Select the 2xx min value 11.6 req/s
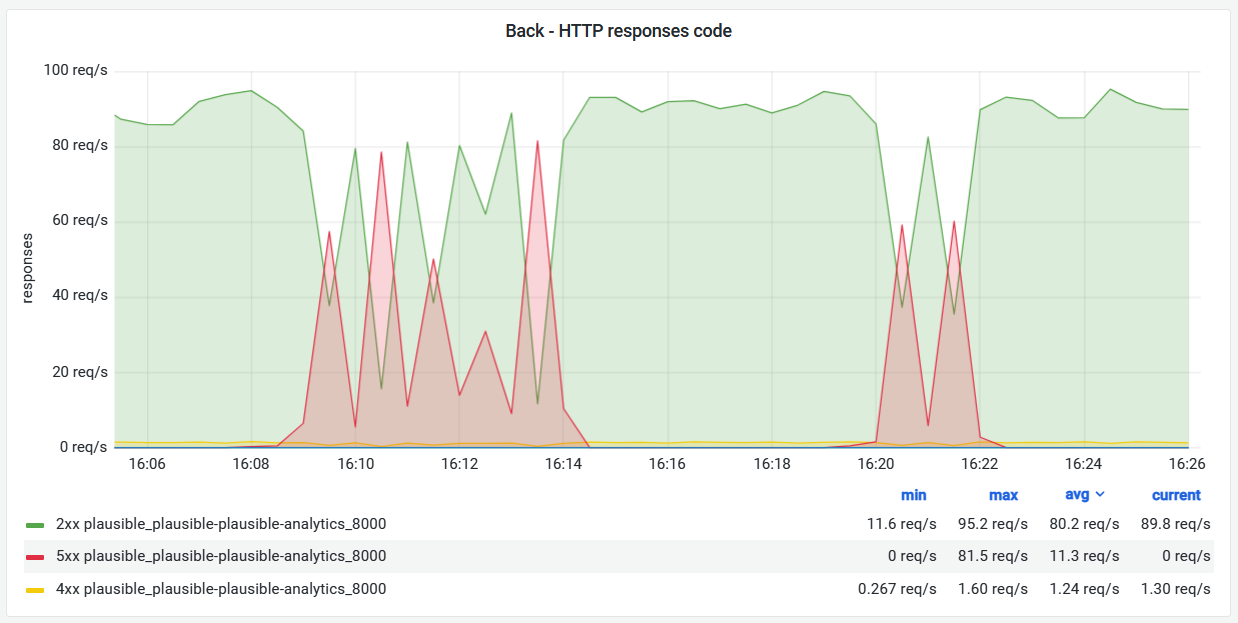1238x623 pixels. (x=902, y=524)
